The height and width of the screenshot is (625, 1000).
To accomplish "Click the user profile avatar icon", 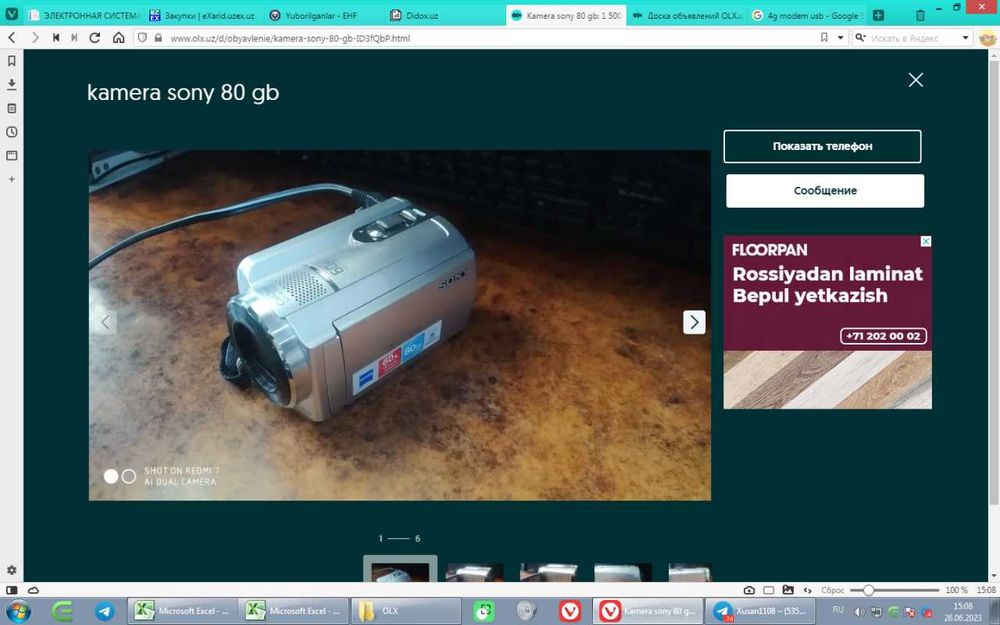I will tap(987, 38).
